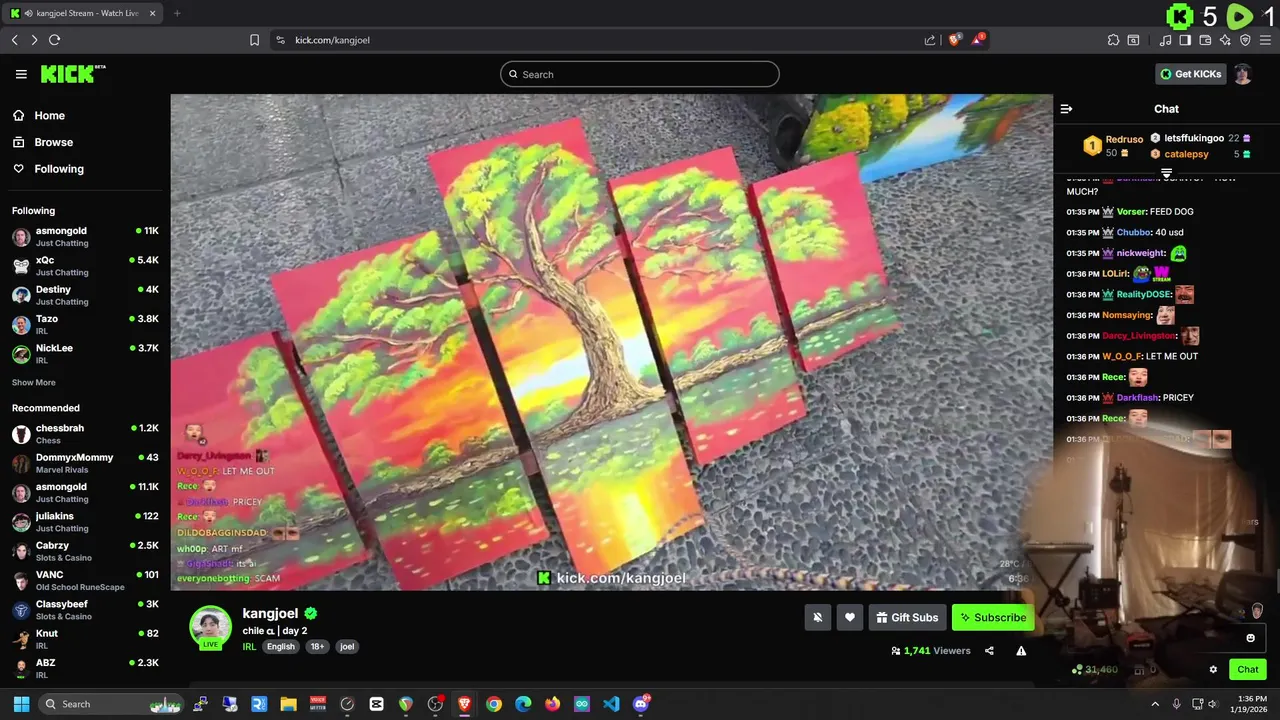Click the browser address bar URL
Screen dimensions: 1280x720
(x=332, y=40)
